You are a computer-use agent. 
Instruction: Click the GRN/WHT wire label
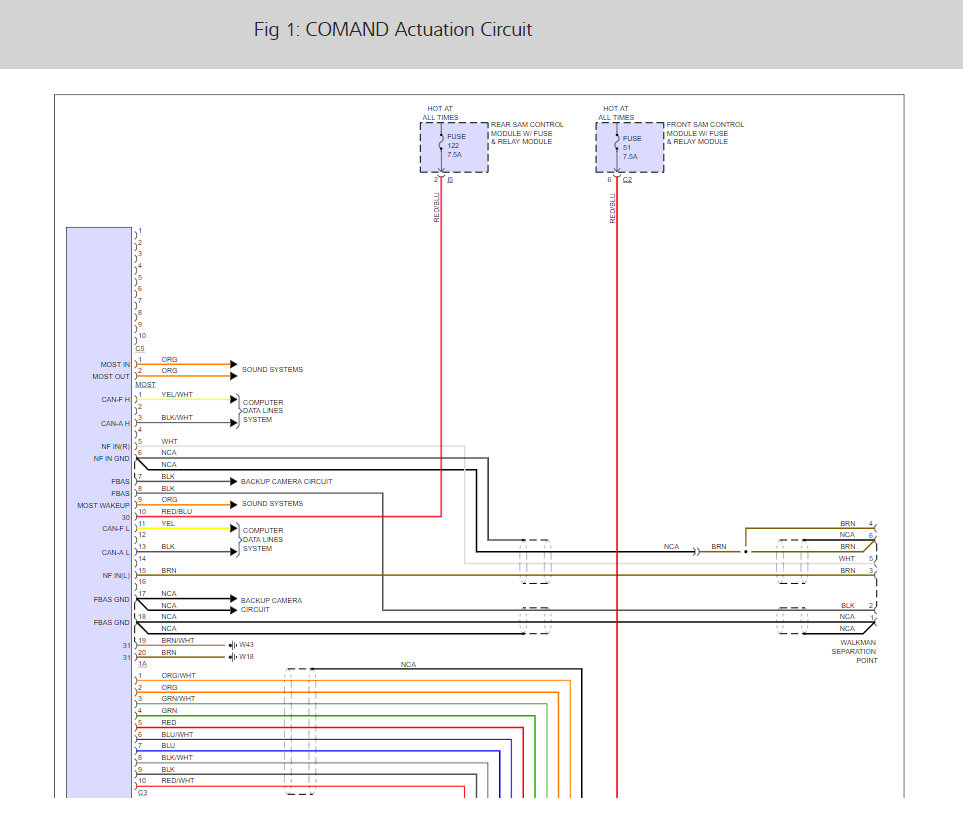point(178,699)
